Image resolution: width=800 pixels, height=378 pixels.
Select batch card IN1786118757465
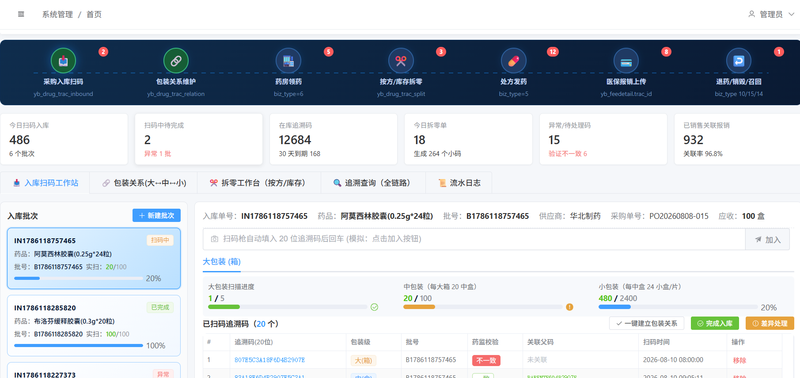coord(94,258)
